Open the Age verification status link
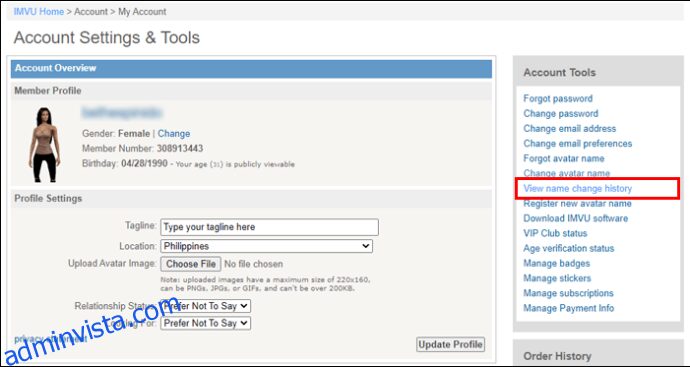Viewport: 690px width, 367px height. coord(569,248)
